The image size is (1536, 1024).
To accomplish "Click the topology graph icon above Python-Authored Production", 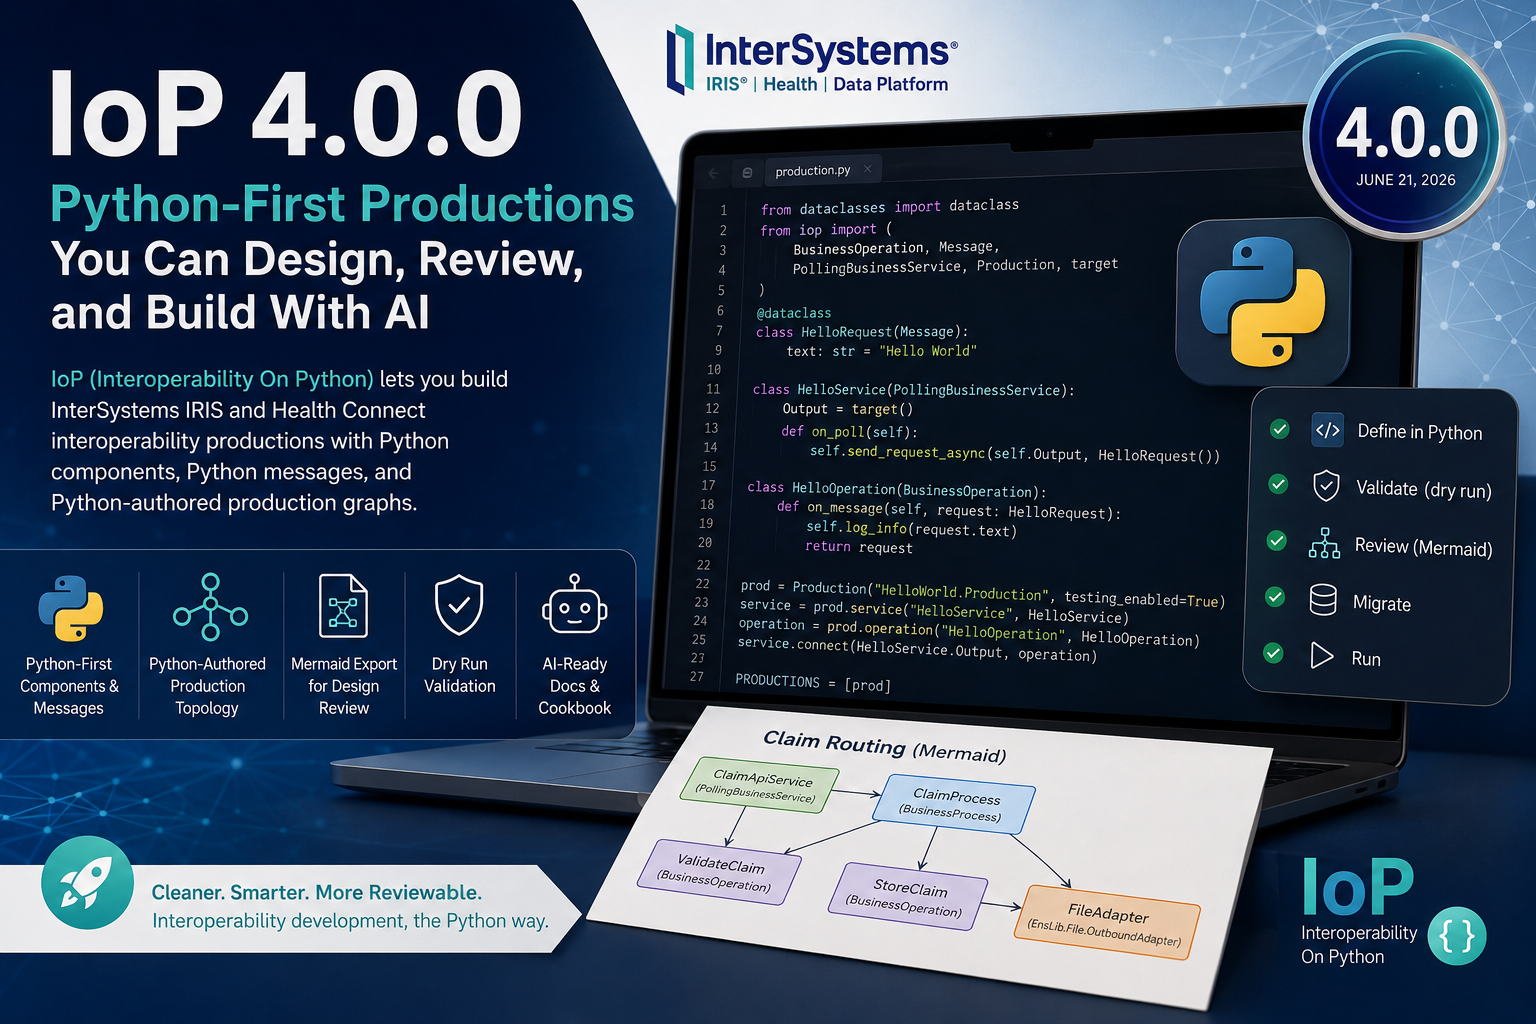I will coord(210,607).
